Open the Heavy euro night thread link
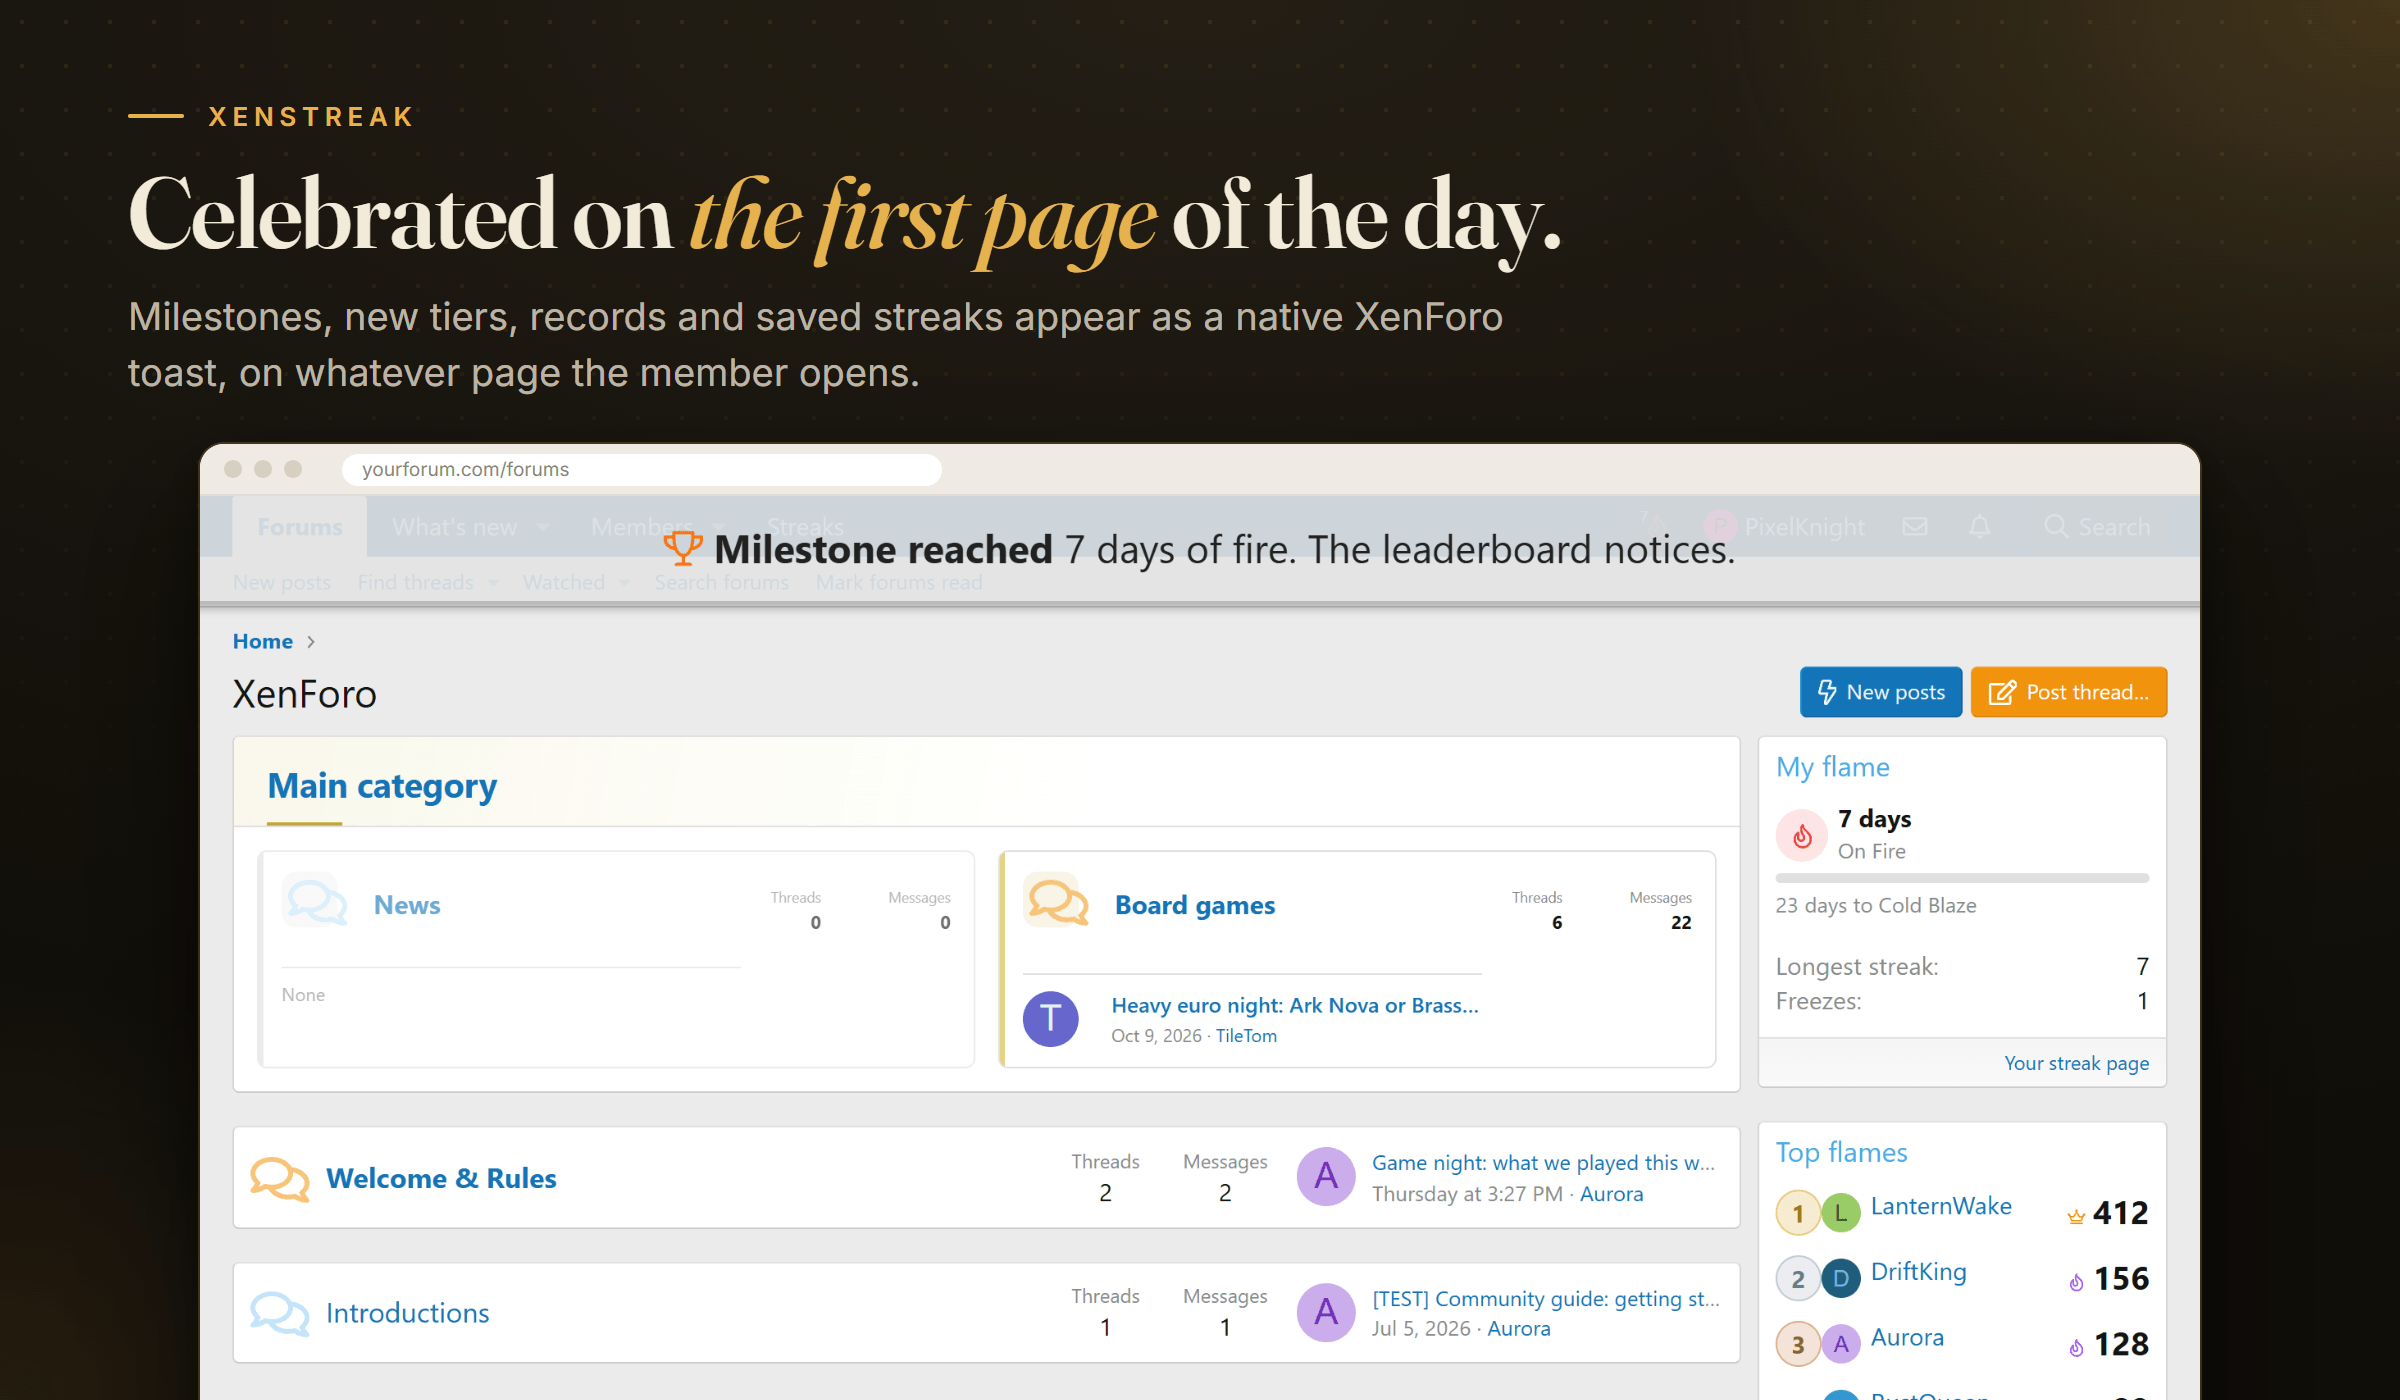2400x1400 pixels. [1295, 1005]
